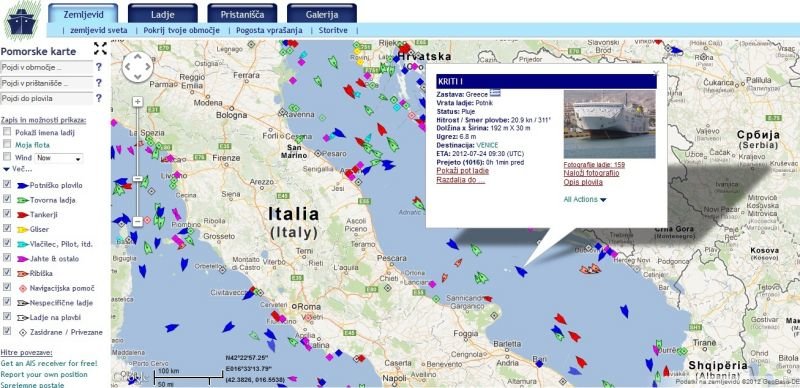Click the zoom out minus button on map
The height and width of the screenshot is (388, 800).
tap(137, 221)
